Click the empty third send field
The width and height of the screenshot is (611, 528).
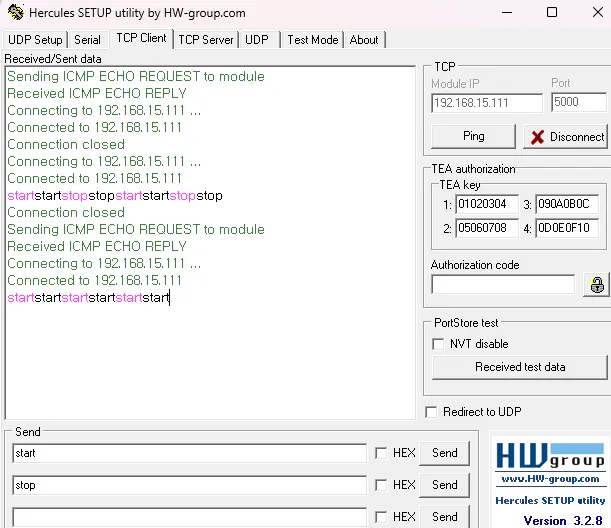pyautogui.click(x=189, y=517)
